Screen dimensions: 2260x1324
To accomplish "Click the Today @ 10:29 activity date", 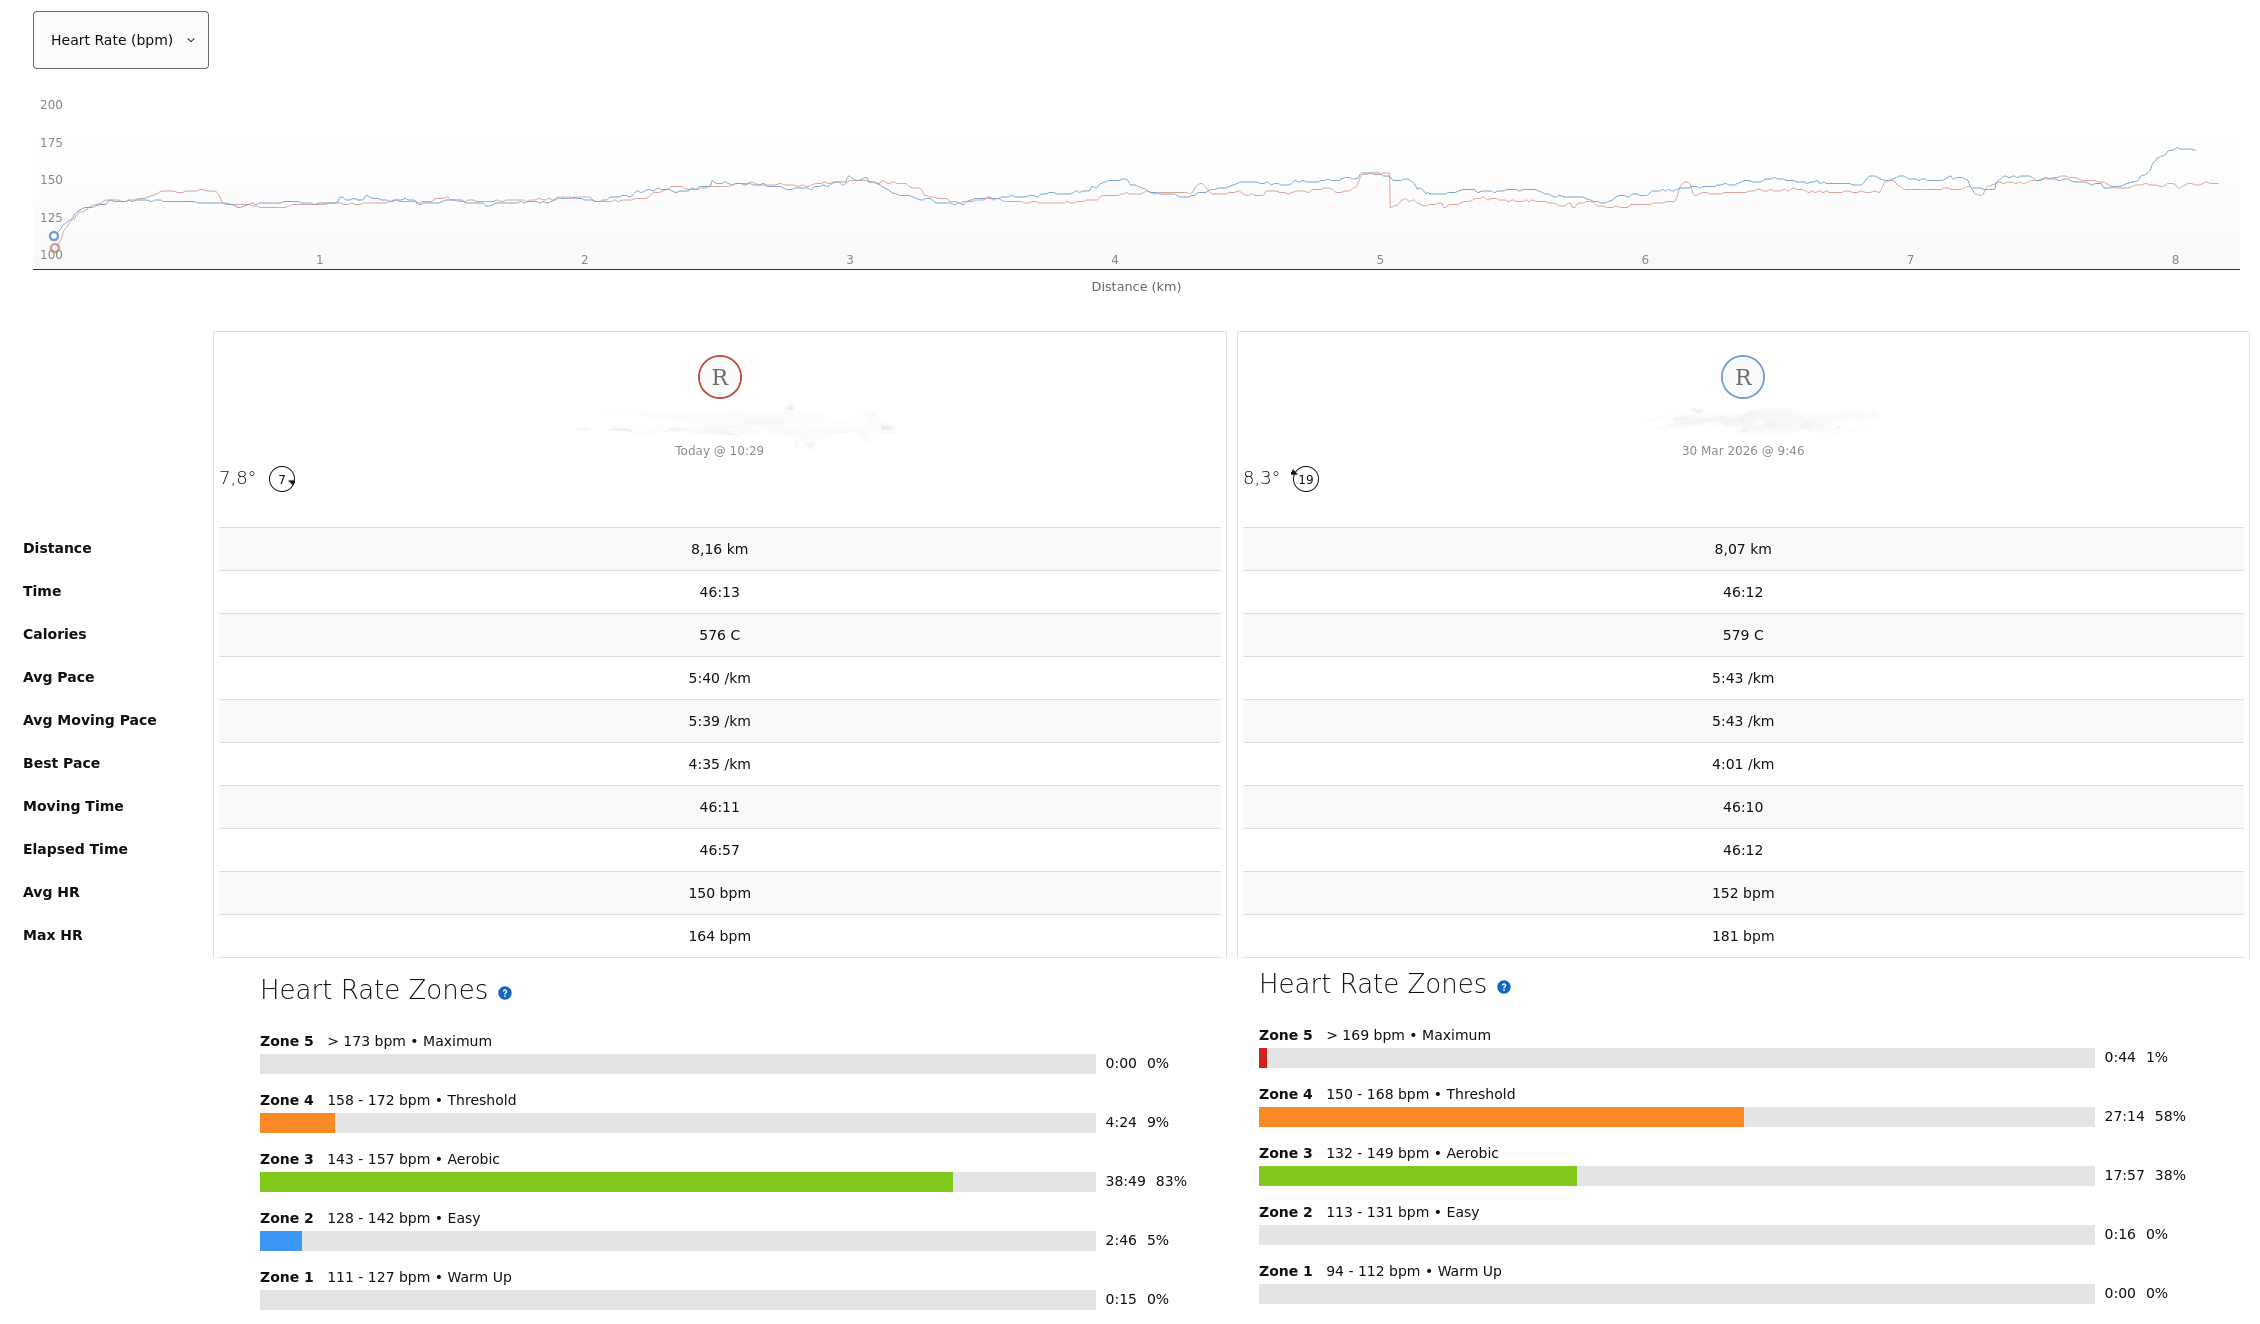I will (x=719, y=451).
